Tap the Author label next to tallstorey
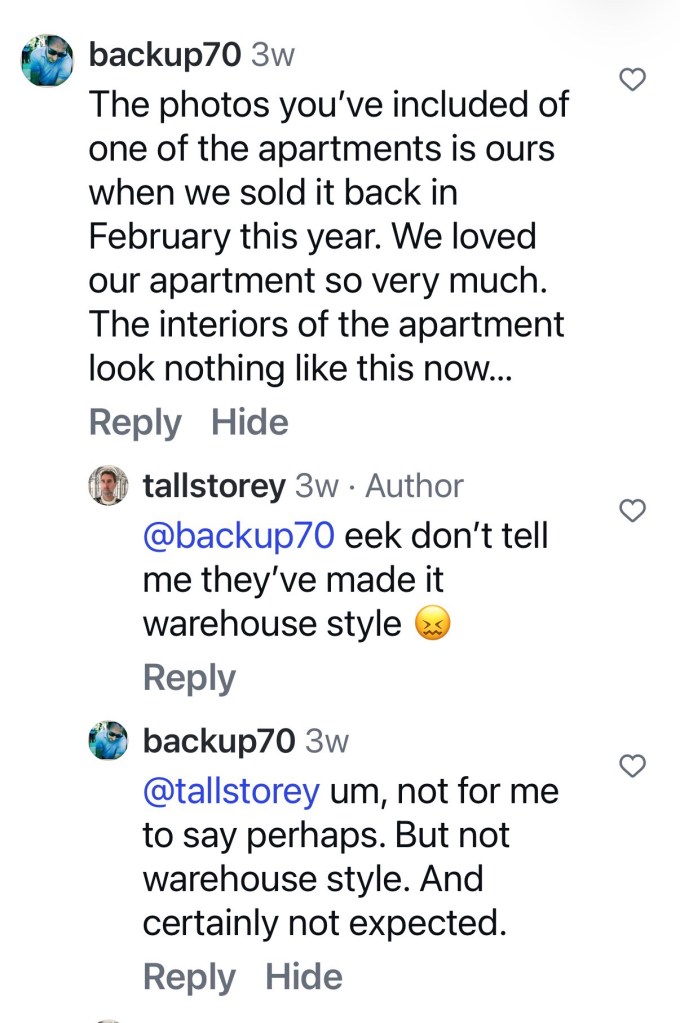Image resolution: width=680 pixels, height=1023 pixels. [x=414, y=486]
